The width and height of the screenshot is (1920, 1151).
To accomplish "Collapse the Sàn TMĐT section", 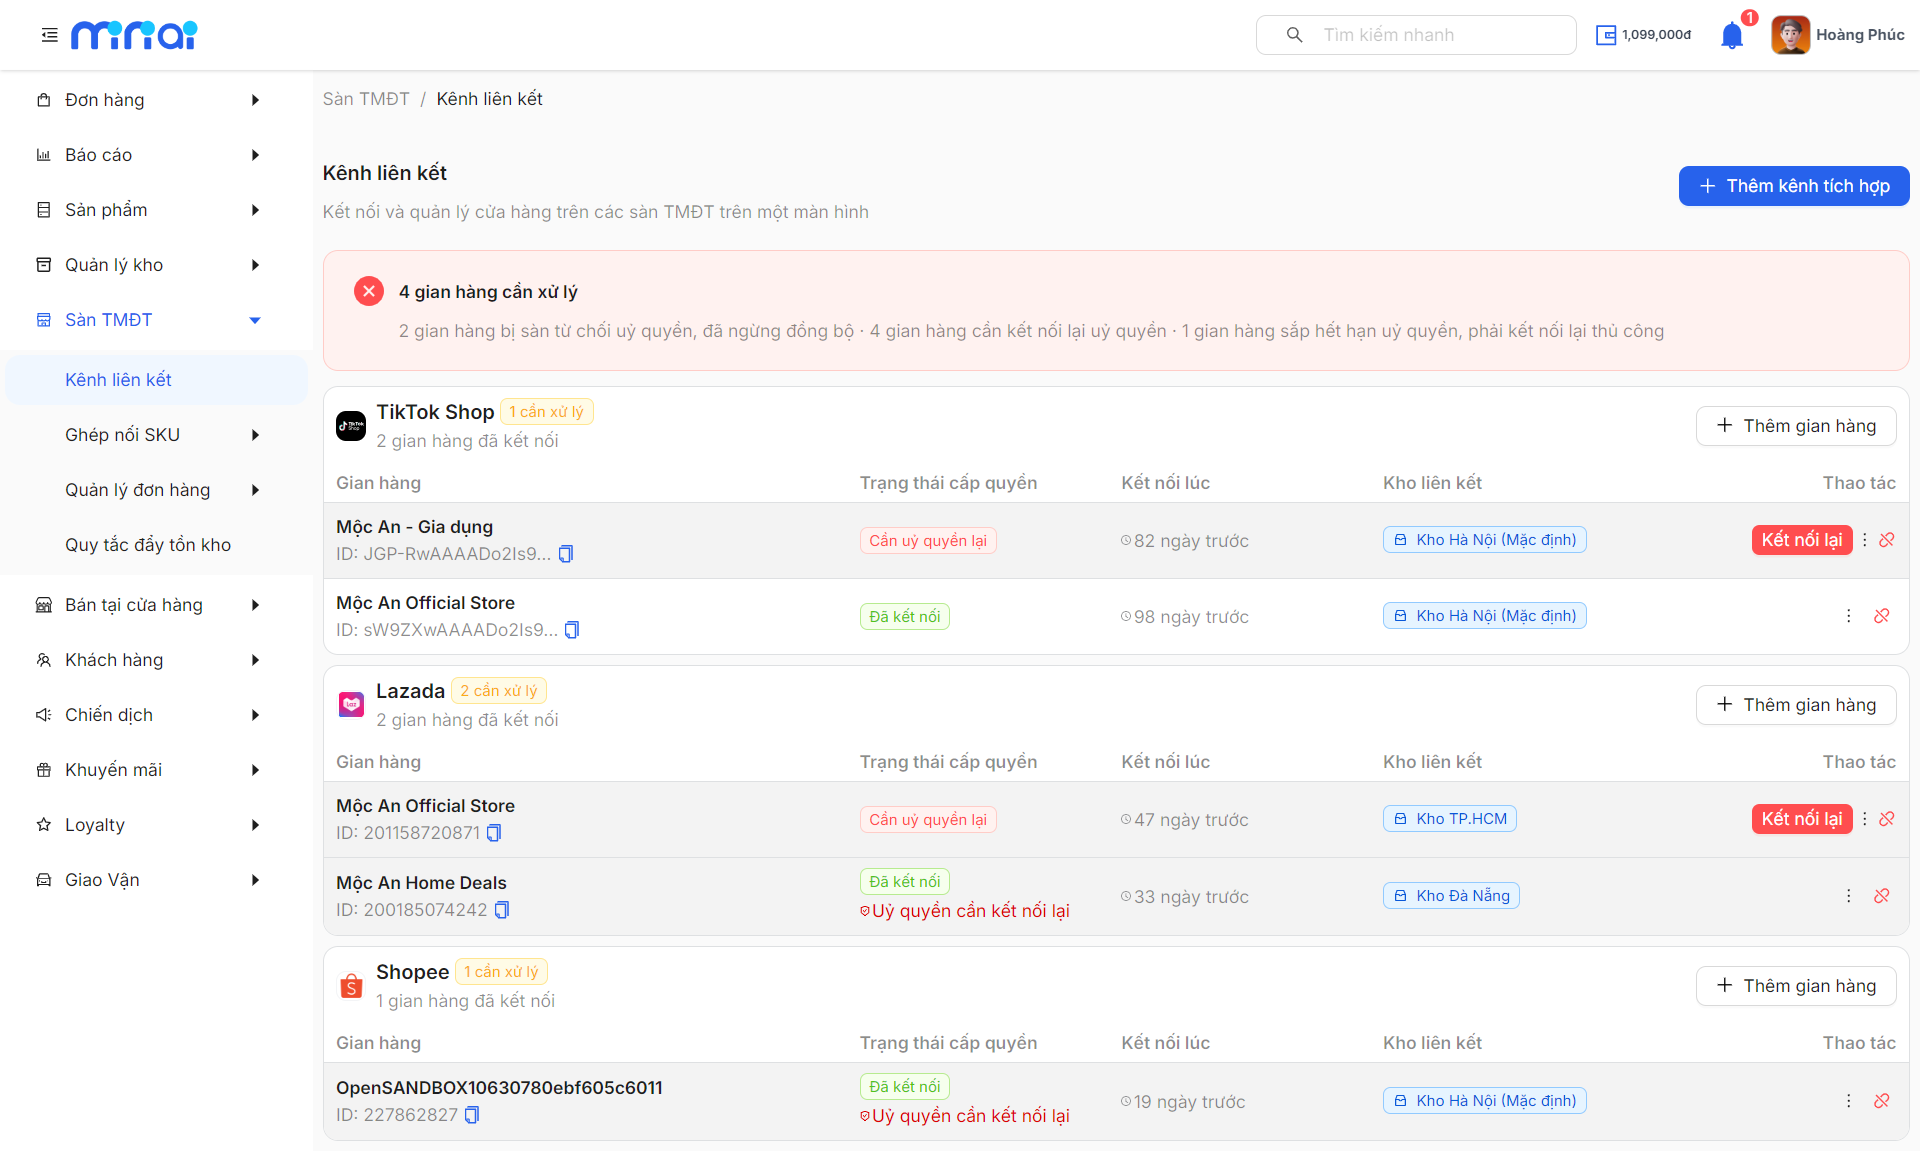I will 150,320.
